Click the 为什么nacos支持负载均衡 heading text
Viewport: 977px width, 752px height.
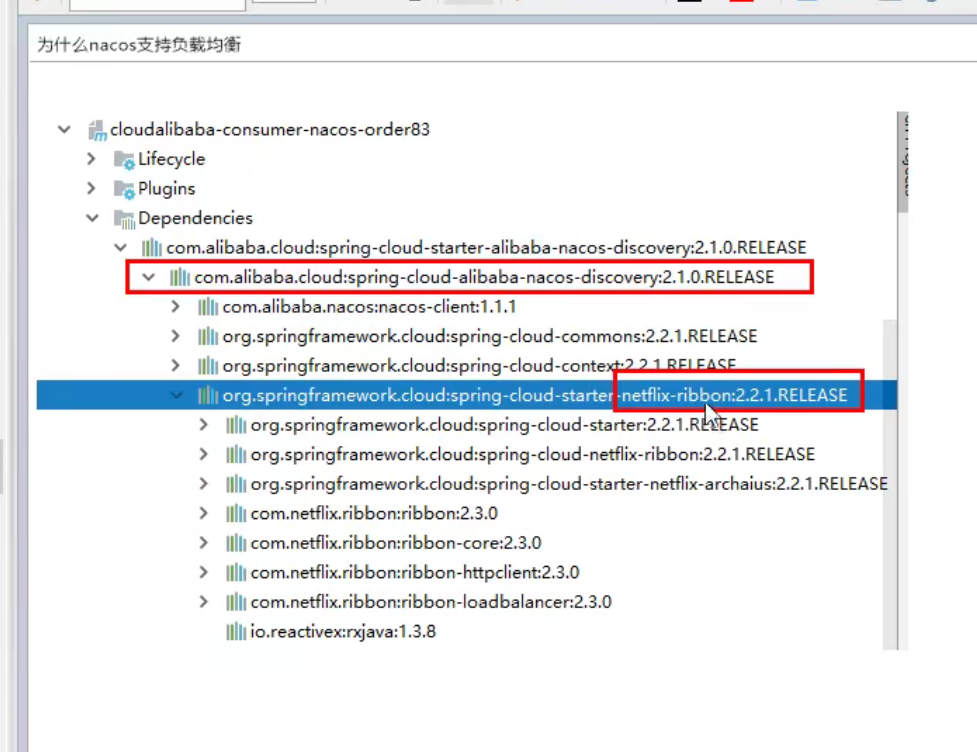click(139, 45)
